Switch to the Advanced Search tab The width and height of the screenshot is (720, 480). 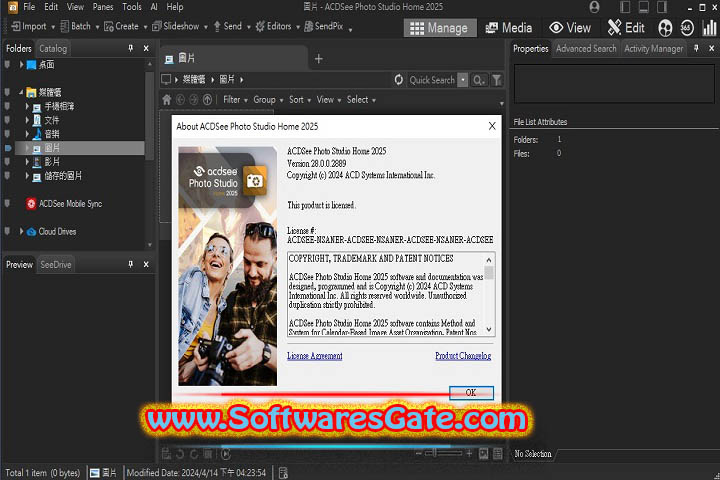coord(586,48)
